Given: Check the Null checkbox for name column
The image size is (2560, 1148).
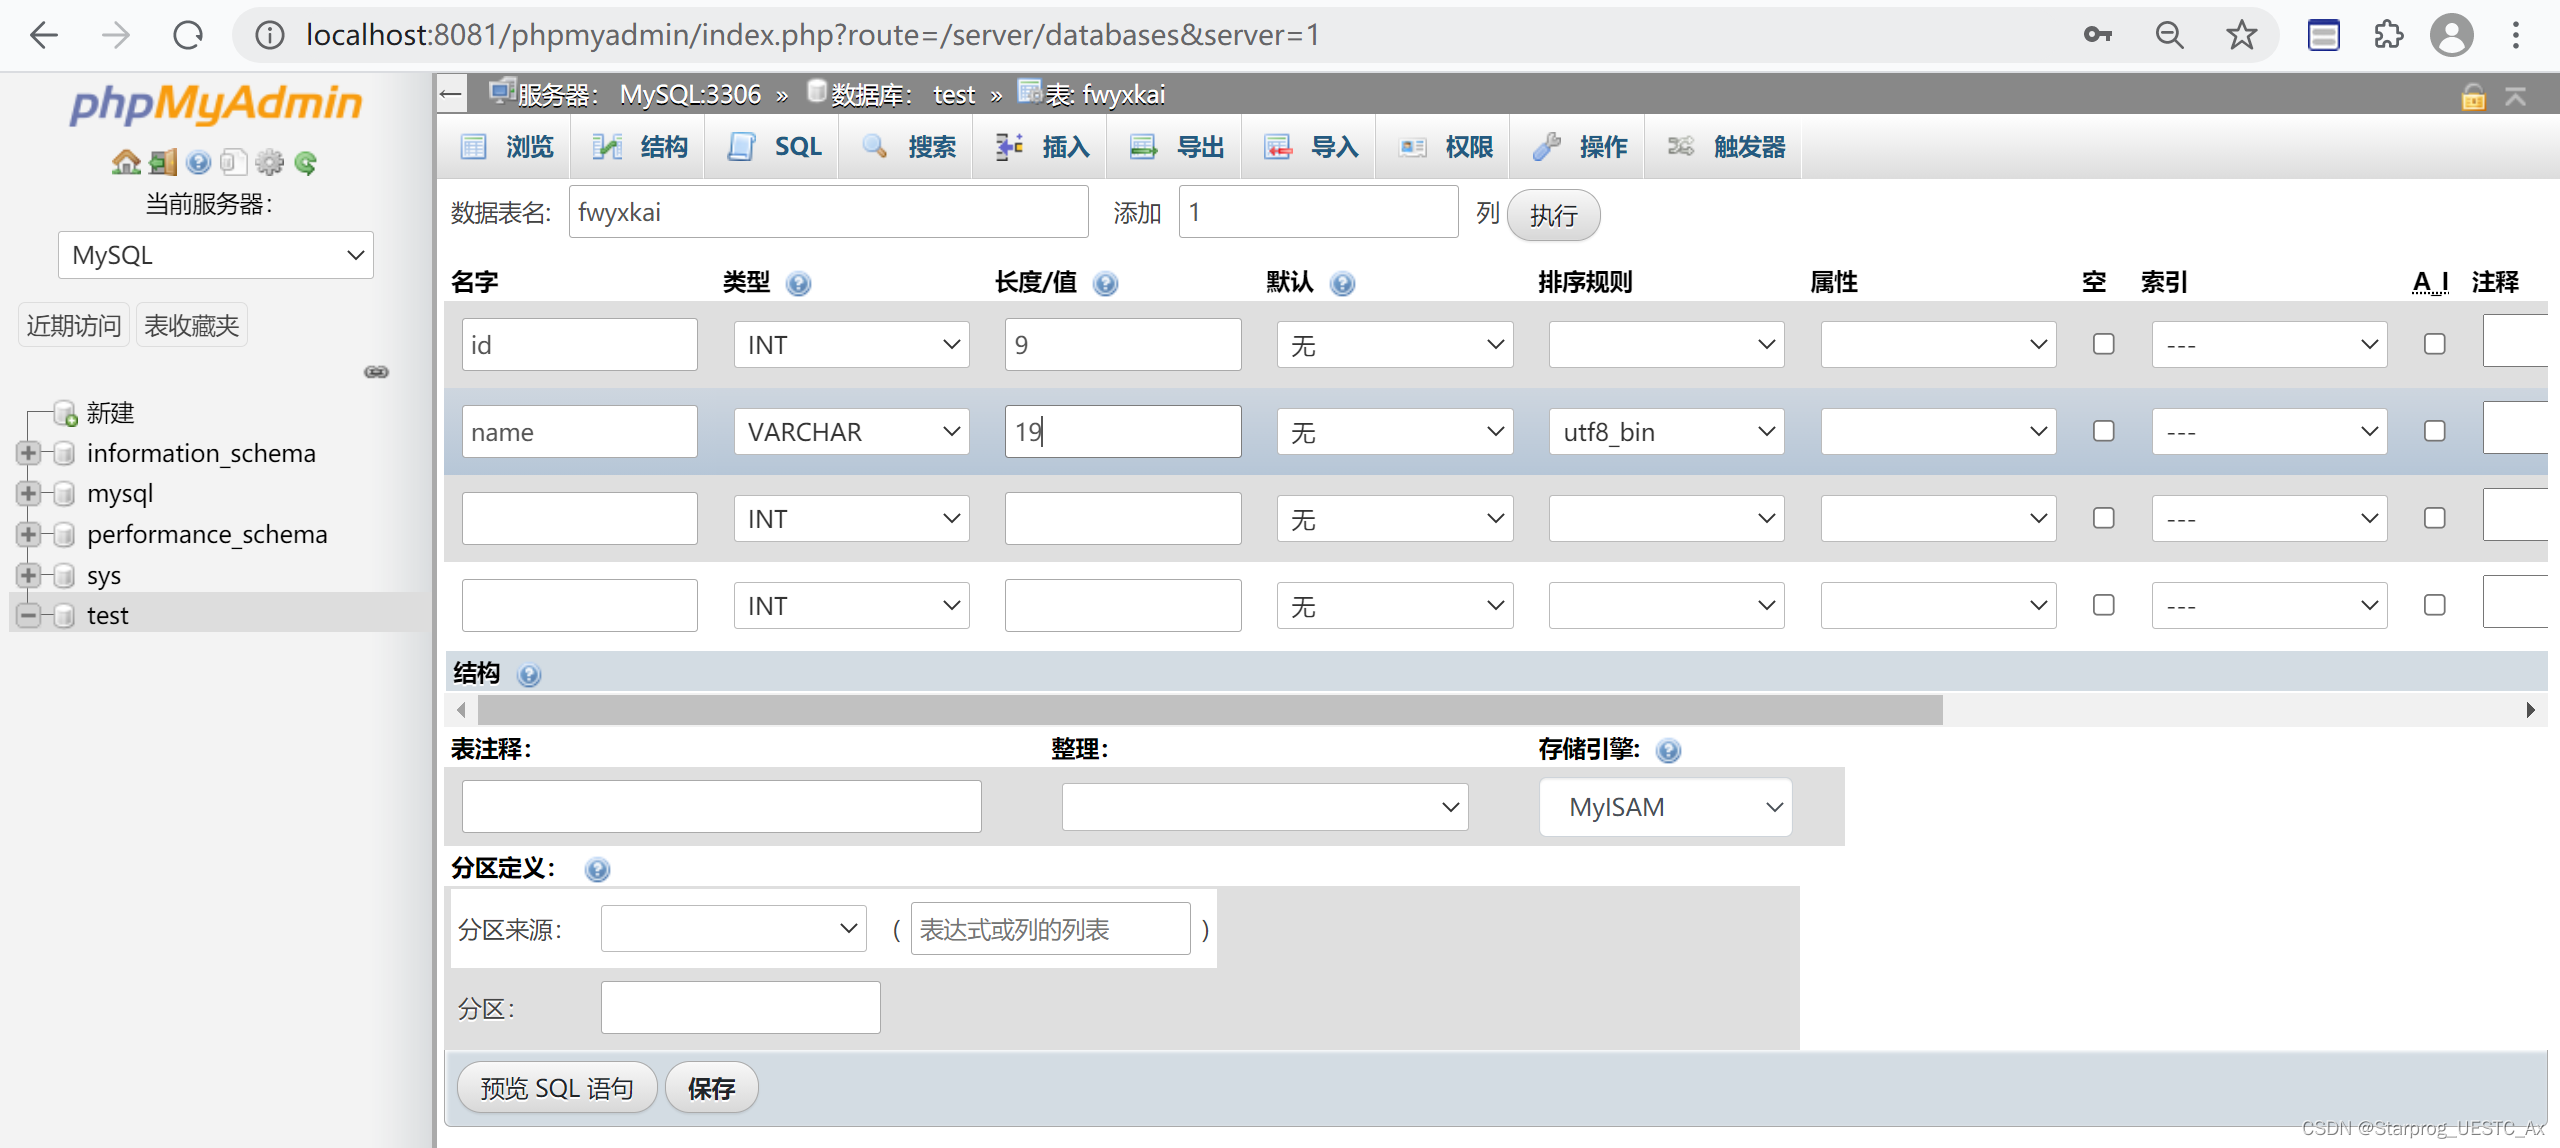Looking at the screenshot, I should (2103, 431).
